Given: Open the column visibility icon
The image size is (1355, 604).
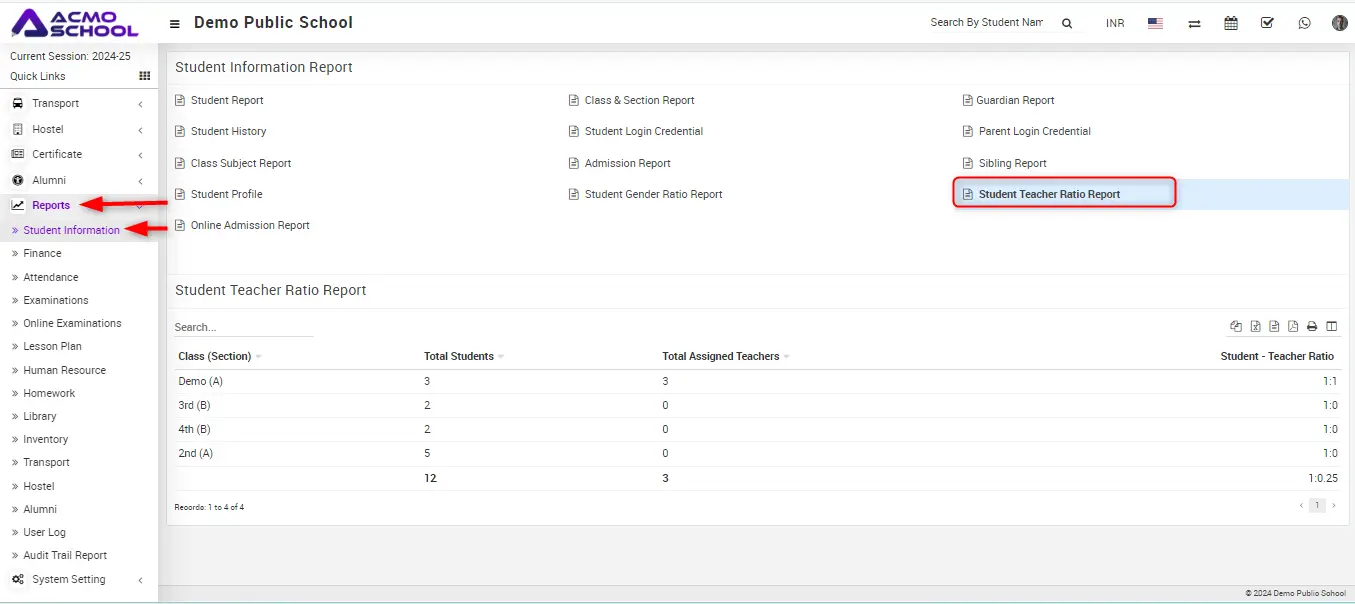Looking at the screenshot, I should [x=1331, y=326].
